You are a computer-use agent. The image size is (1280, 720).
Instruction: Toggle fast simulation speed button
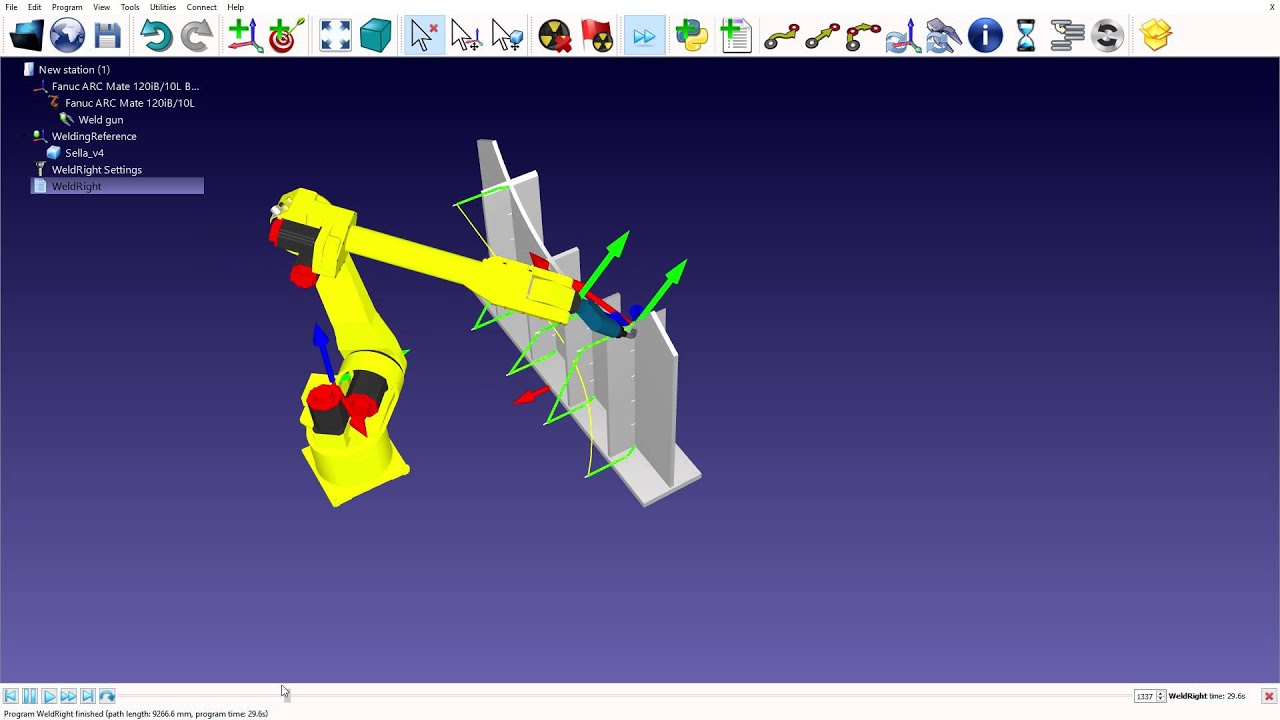point(644,36)
